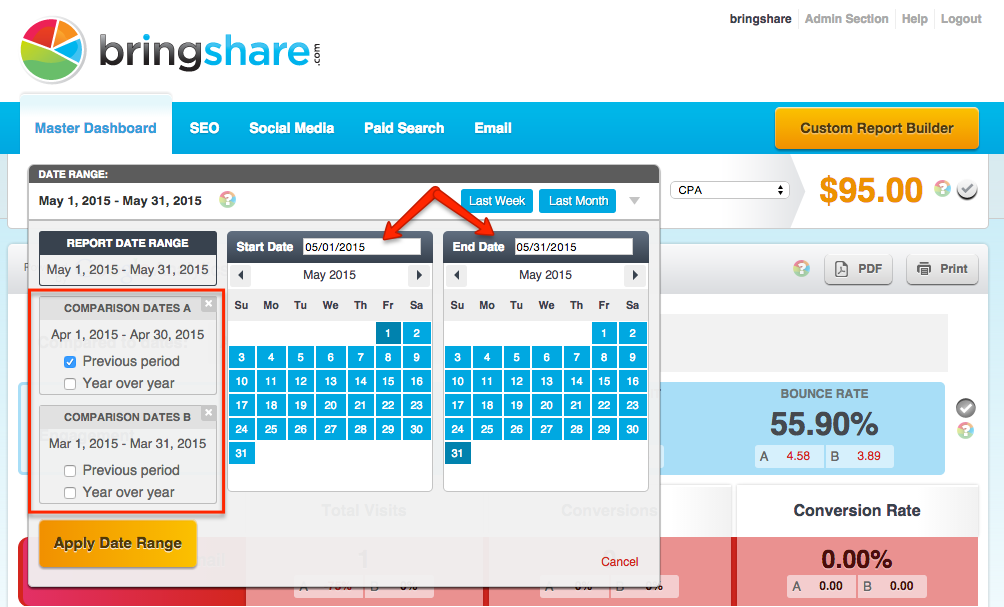Viewport: 1004px width, 607px height.
Task: Click help icon next to $95.00 value
Action: [x=942, y=188]
